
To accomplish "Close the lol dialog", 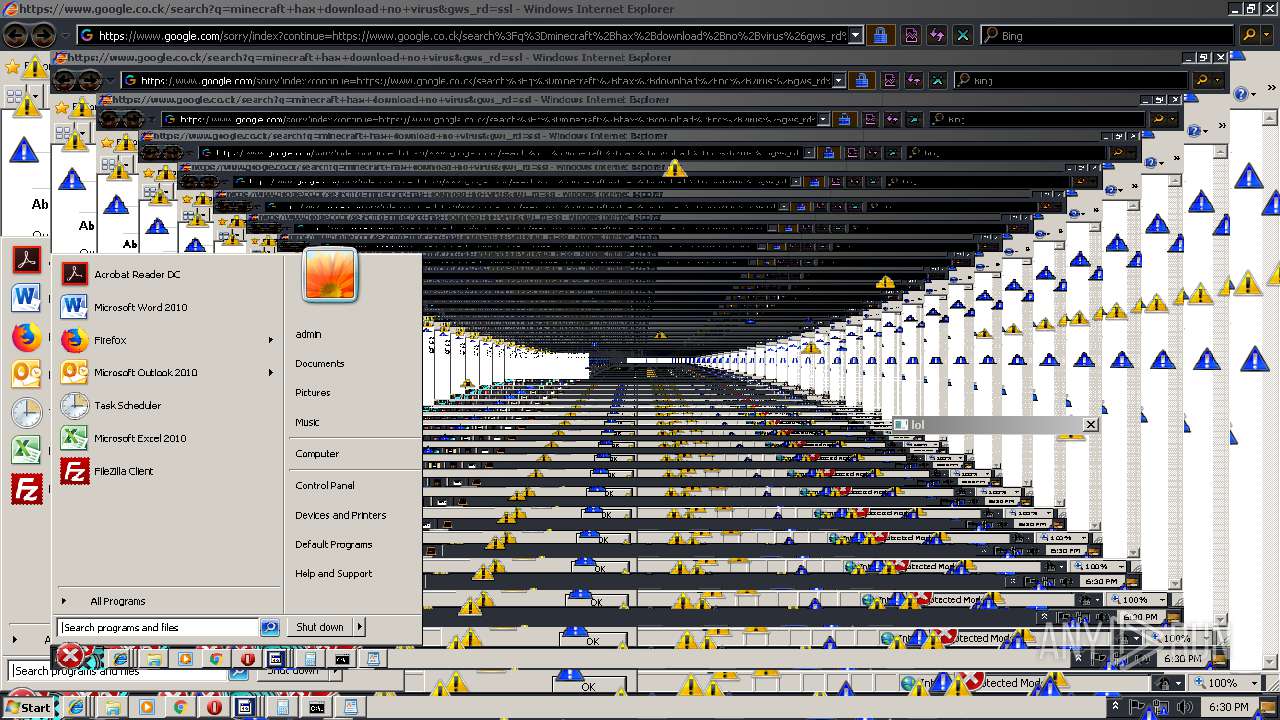I will (1090, 424).
